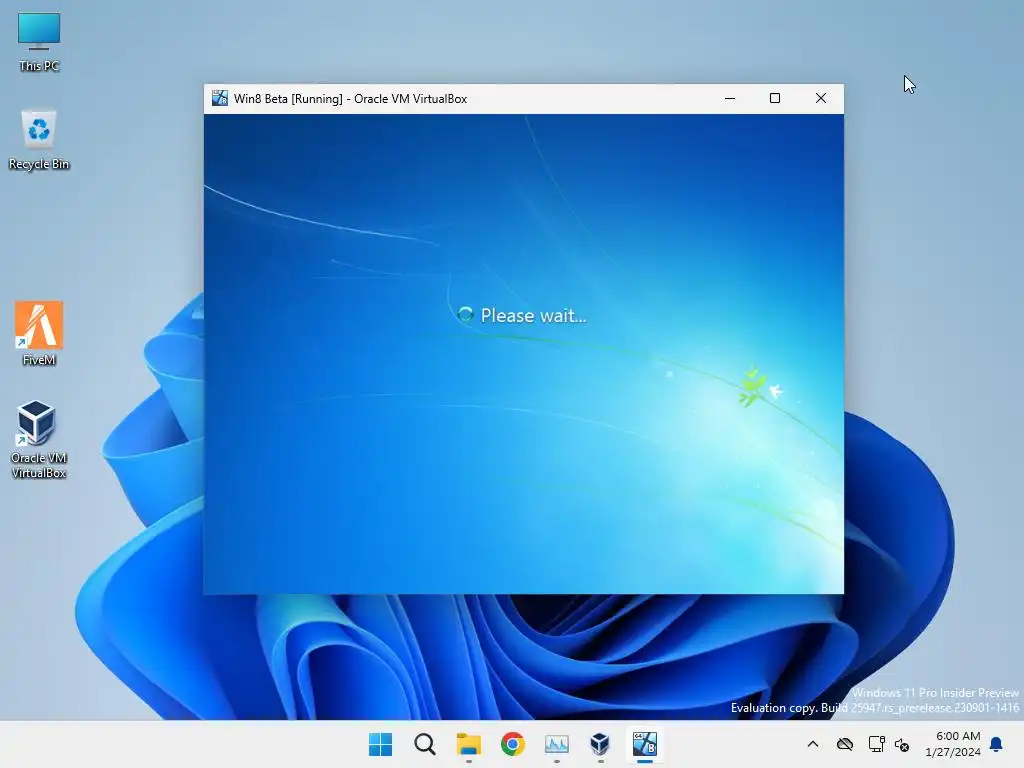Open the muted volume tray icon
This screenshot has width=1024, height=768.
[x=902, y=744]
